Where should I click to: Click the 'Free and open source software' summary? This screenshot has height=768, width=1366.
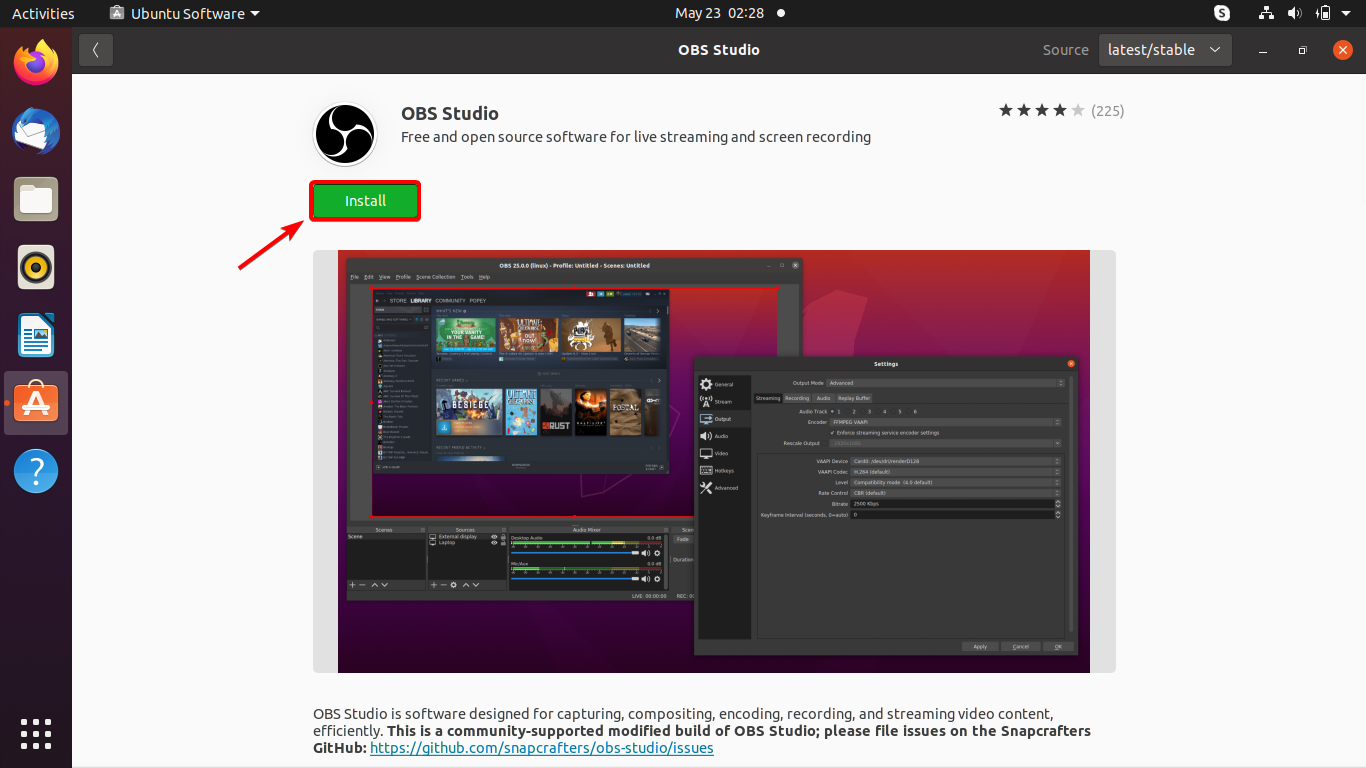tap(636, 137)
